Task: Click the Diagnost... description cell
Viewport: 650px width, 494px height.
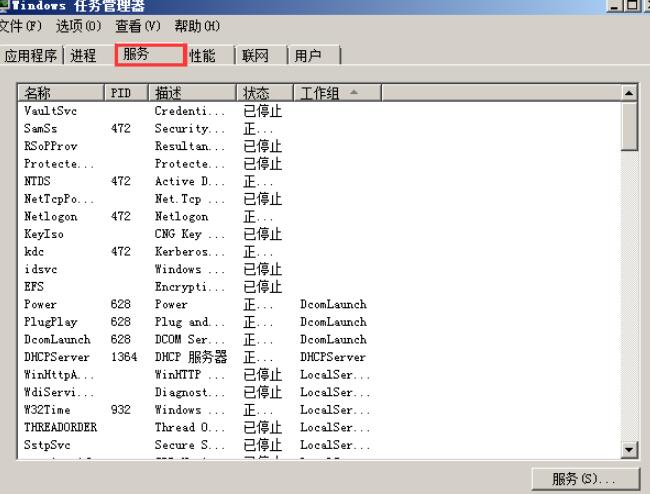Action: (190, 392)
